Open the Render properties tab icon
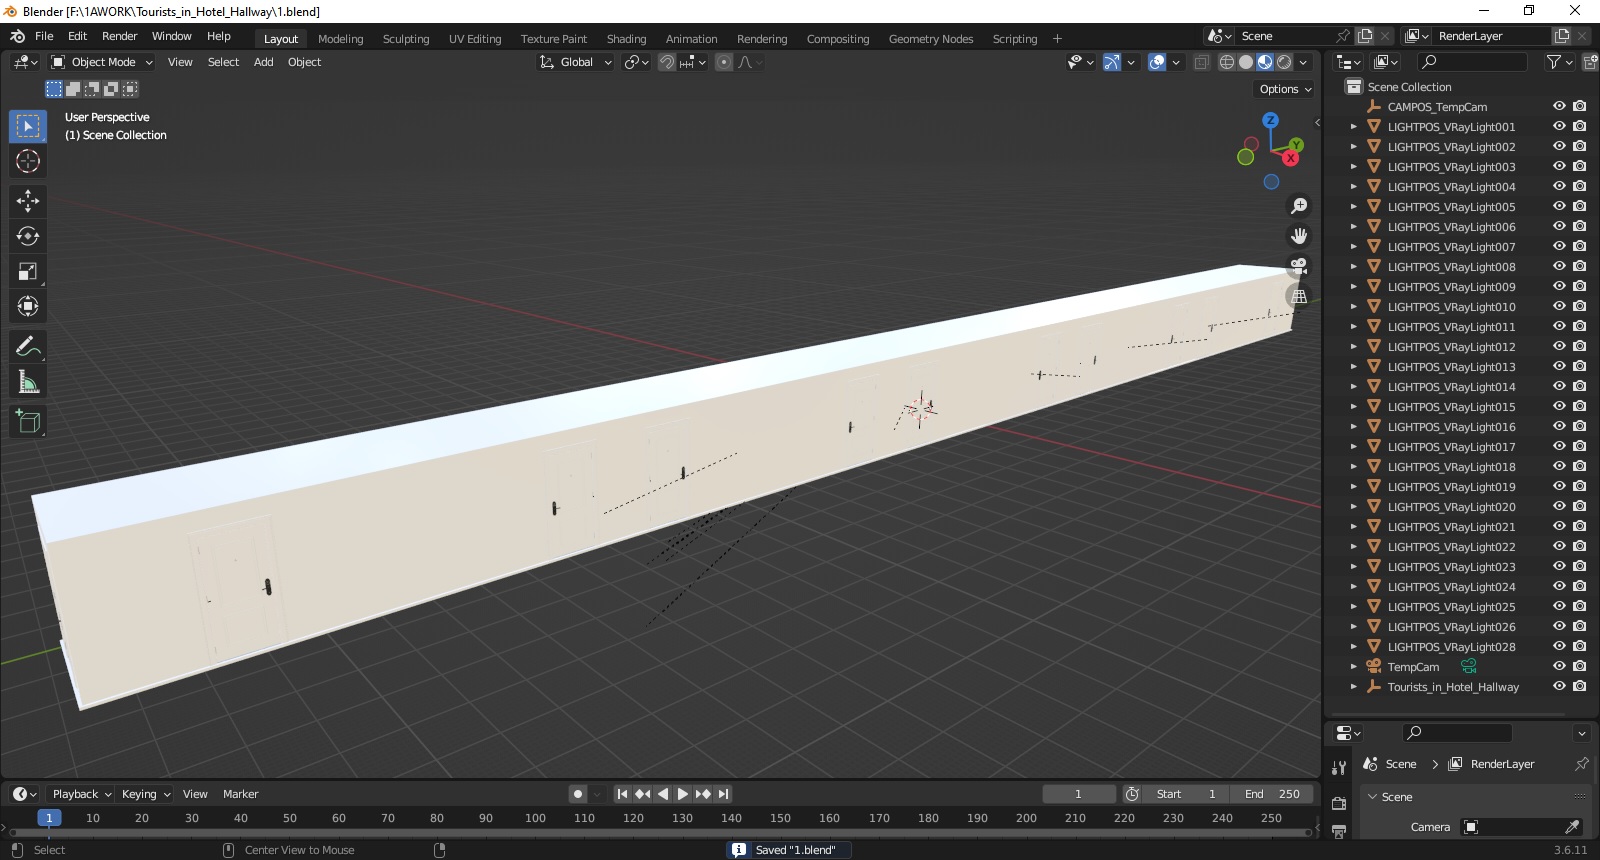 click(x=1339, y=804)
